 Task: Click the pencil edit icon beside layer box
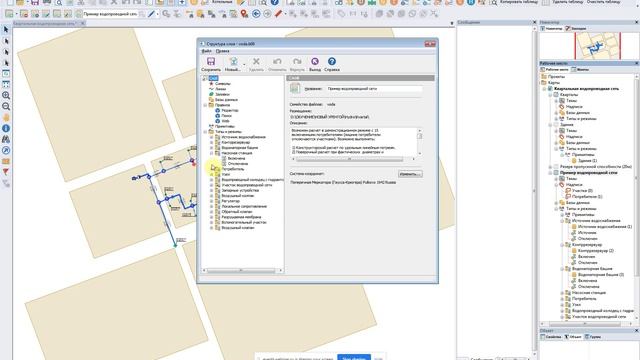[x=151, y=14]
